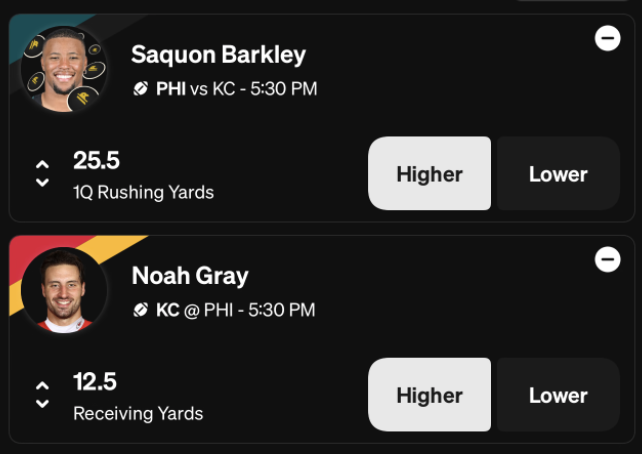
Task: Click football icon beside KC @ PHI
Action: [140, 309]
